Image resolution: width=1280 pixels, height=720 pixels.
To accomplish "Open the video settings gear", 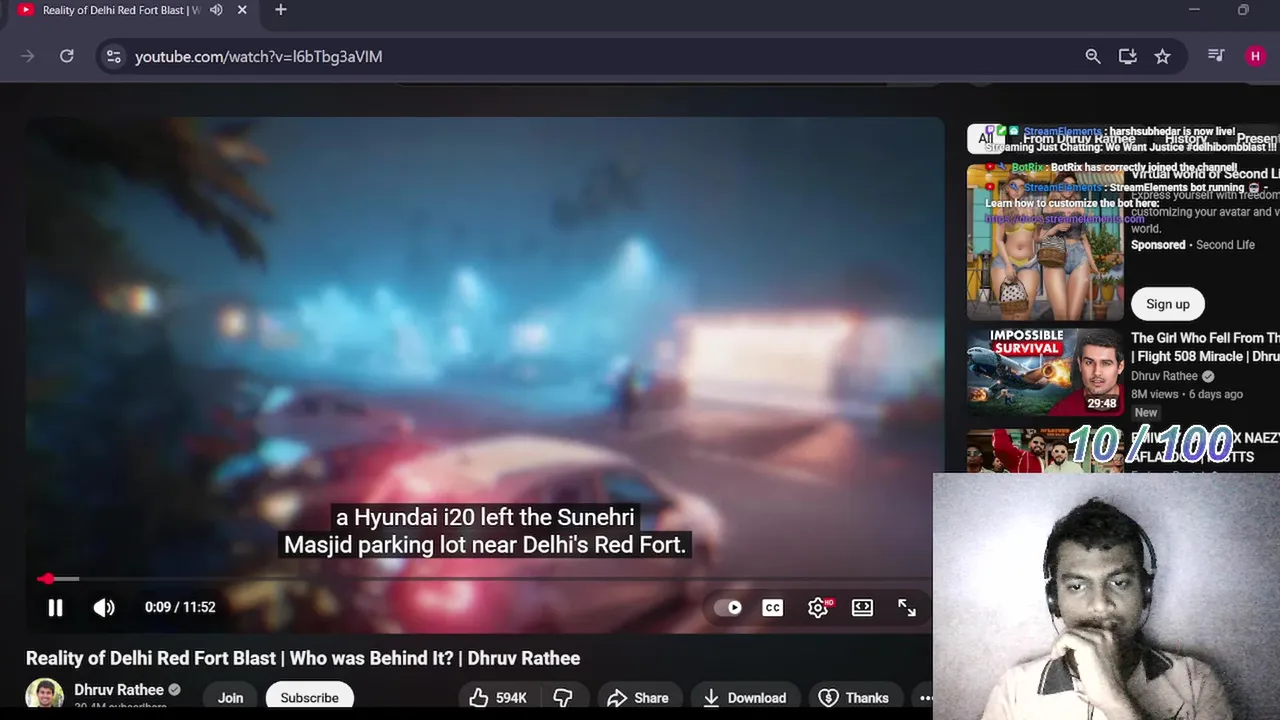I will [x=818, y=607].
